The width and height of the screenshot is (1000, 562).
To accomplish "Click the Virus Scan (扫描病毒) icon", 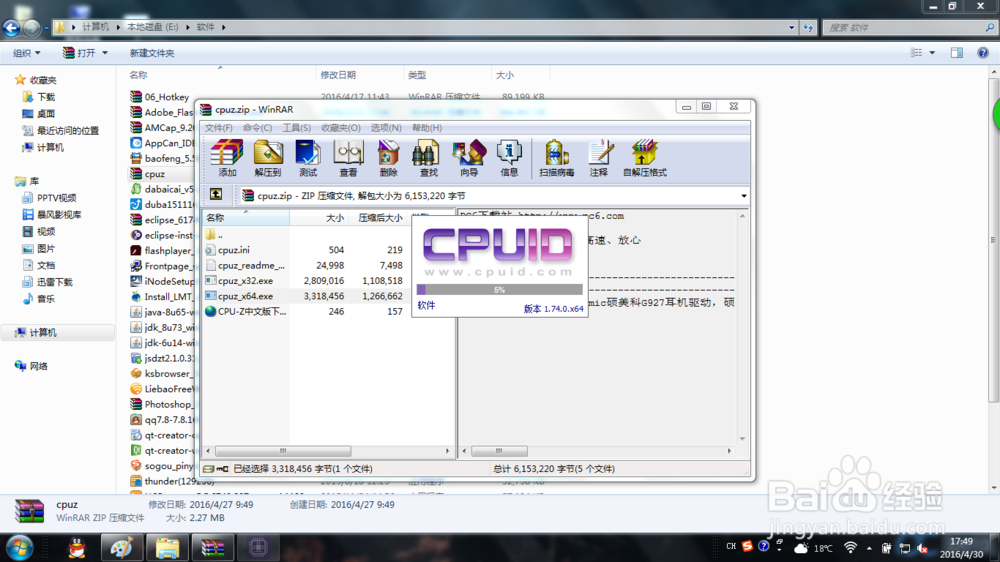I will coord(557,158).
